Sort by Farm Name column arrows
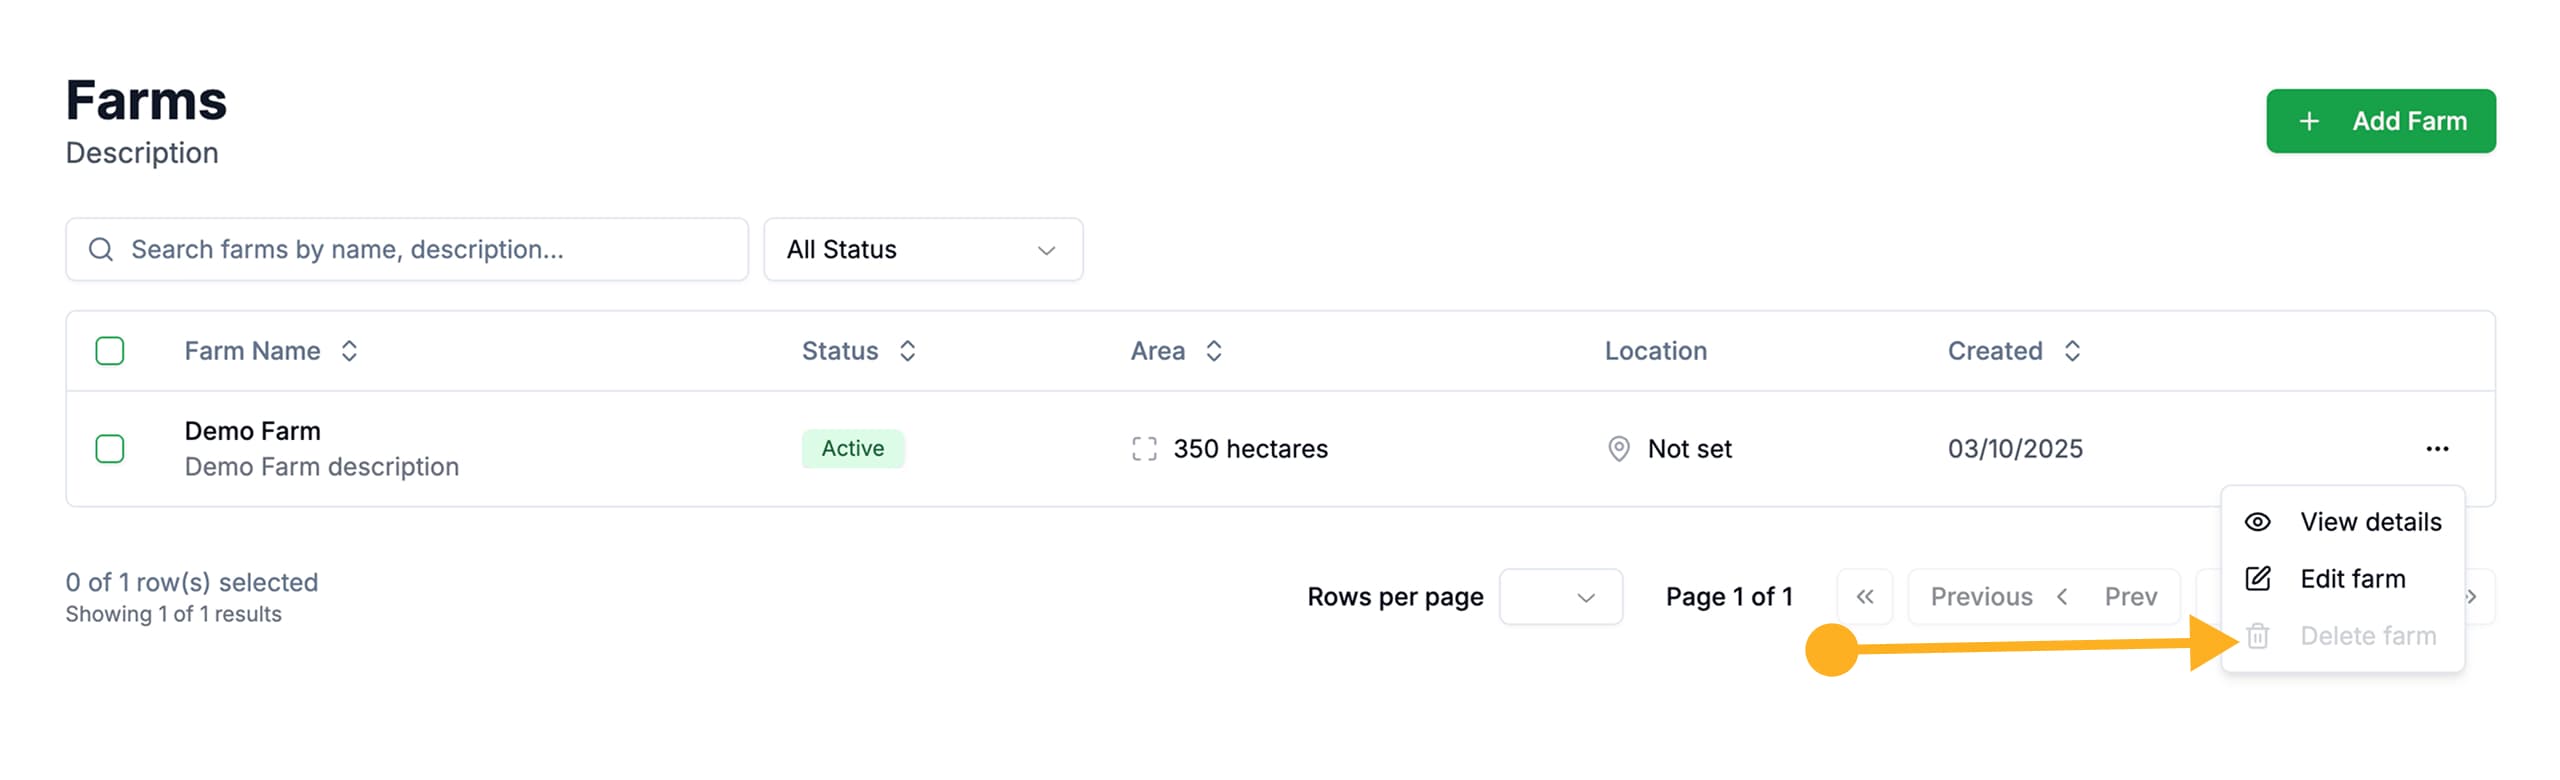Viewport: 2560px width, 780px height. click(349, 351)
